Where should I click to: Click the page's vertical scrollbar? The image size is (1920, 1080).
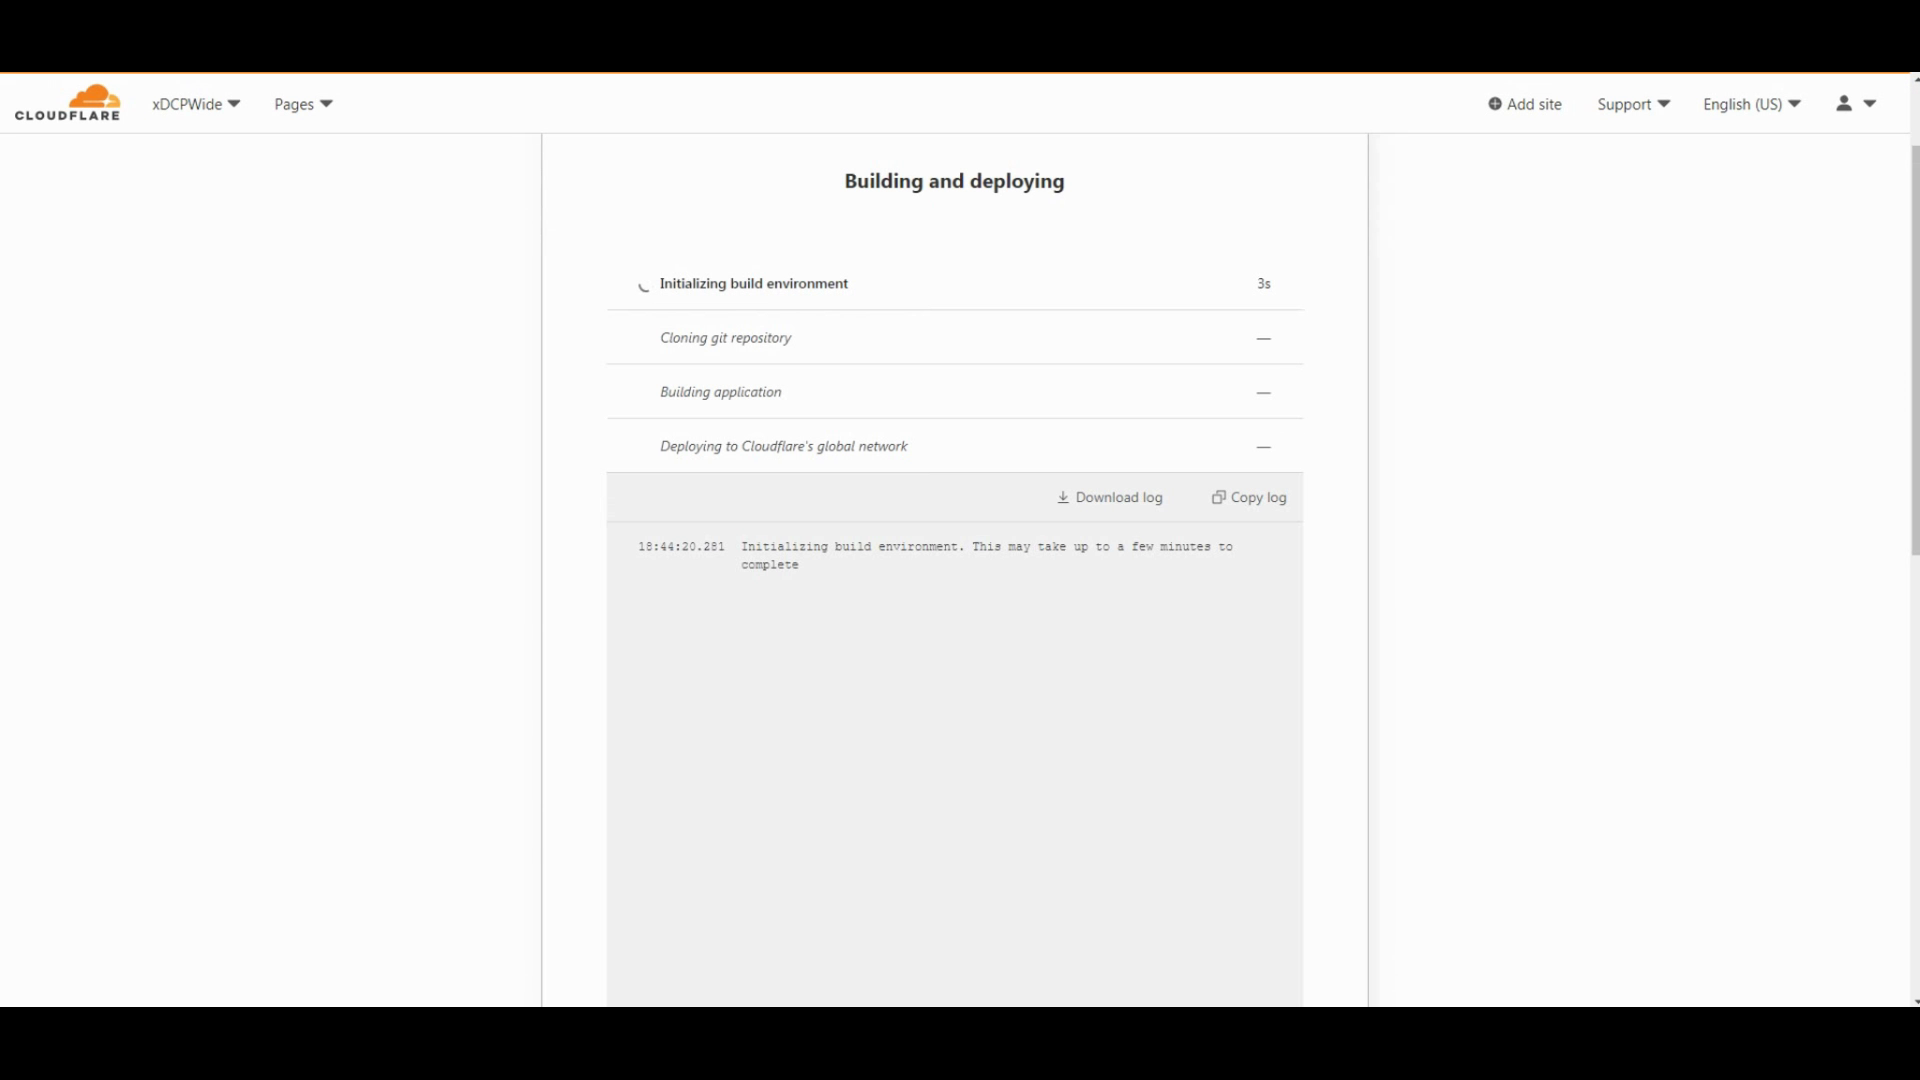(x=1914, y=350)
